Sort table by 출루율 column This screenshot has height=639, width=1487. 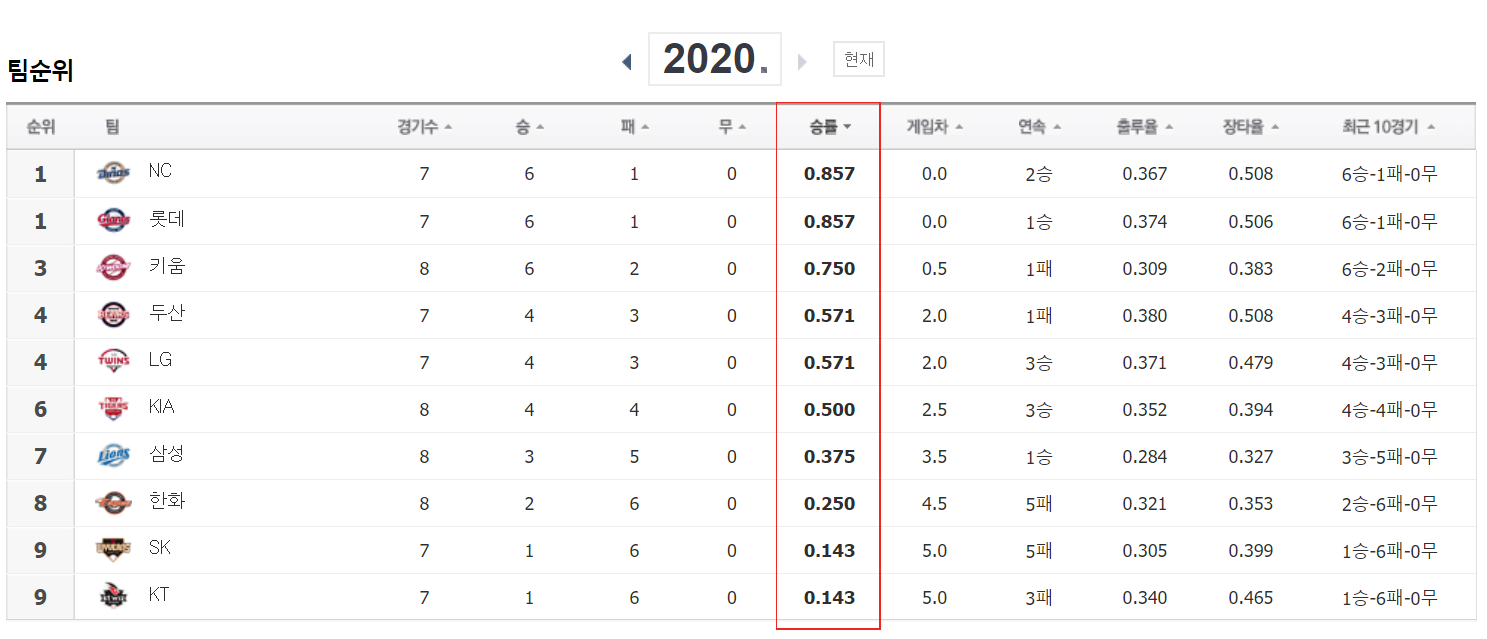1144,127
